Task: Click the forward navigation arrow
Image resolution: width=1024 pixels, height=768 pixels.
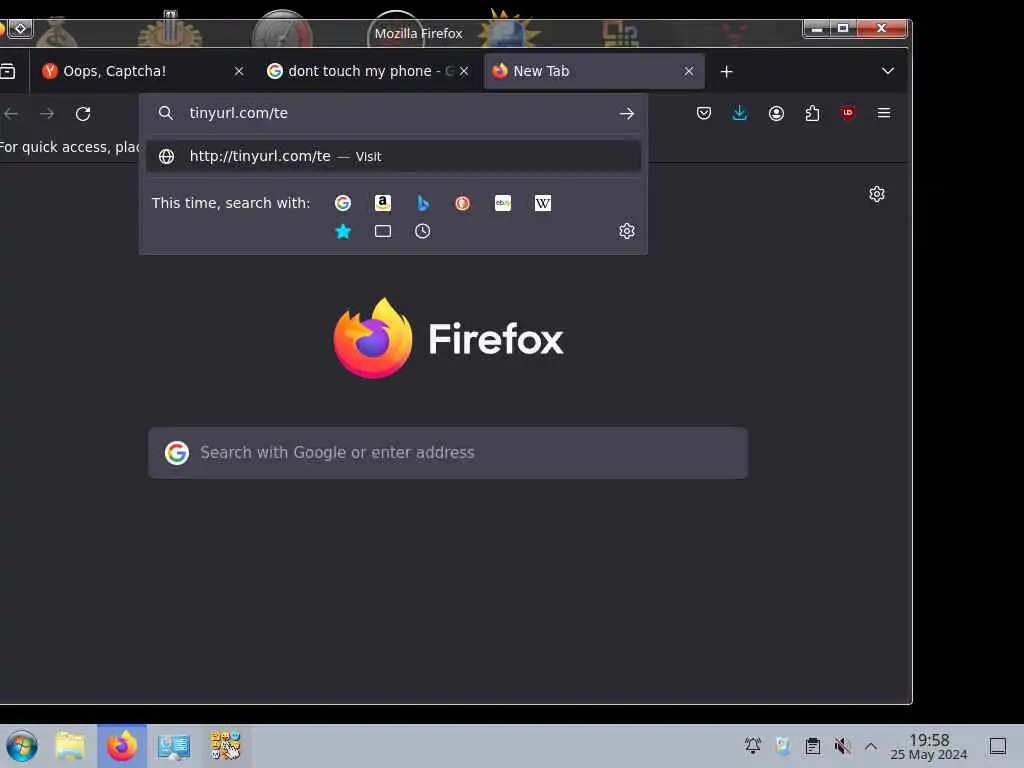Action: pyautogui.click(x=47, y=114)
